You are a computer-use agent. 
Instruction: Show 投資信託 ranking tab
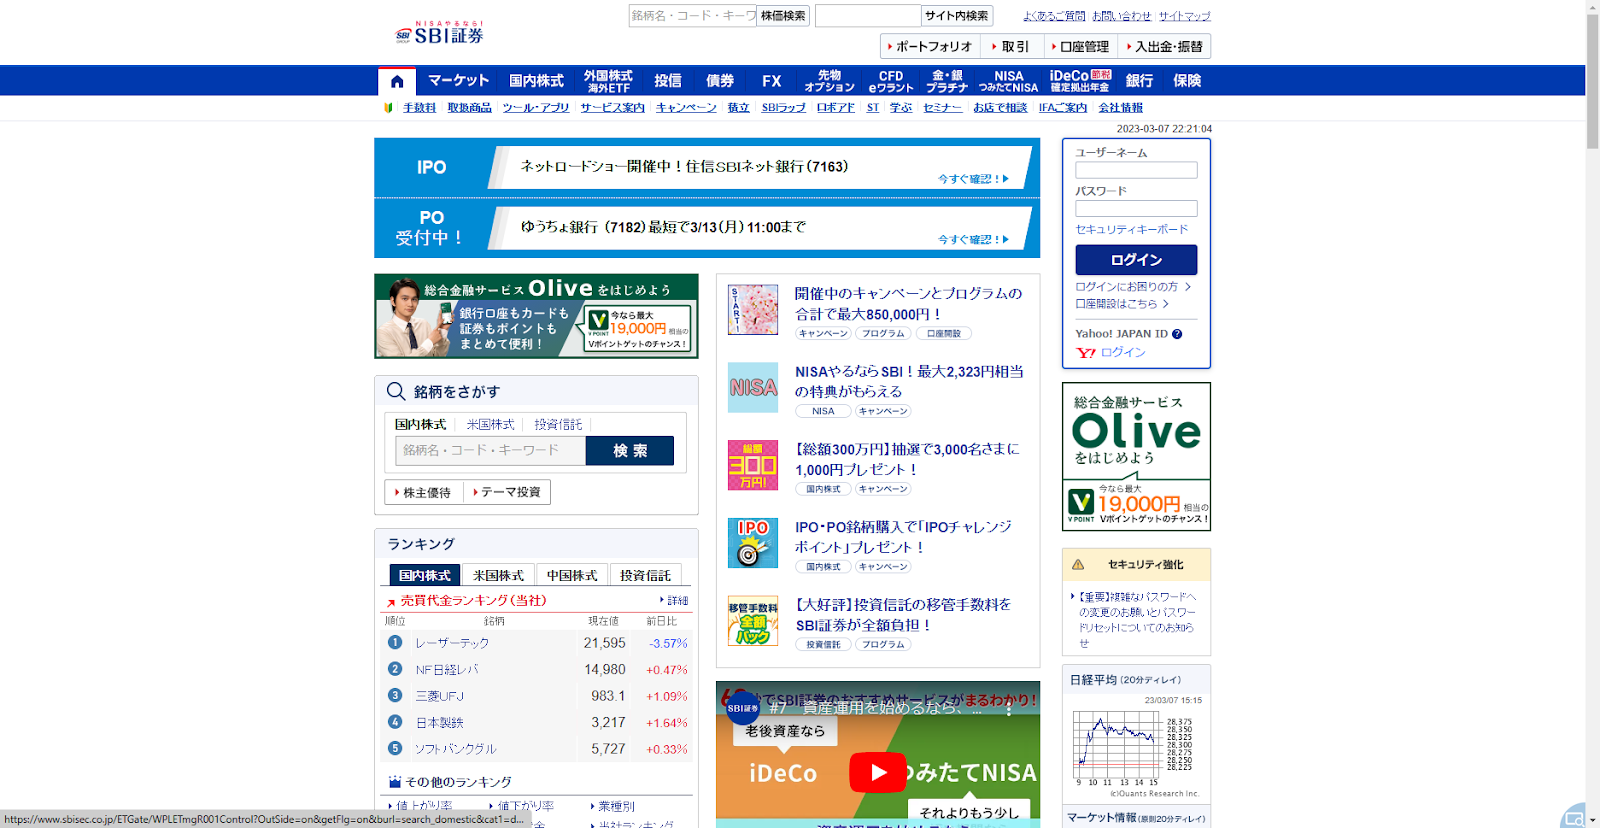(x=645, y=575)
